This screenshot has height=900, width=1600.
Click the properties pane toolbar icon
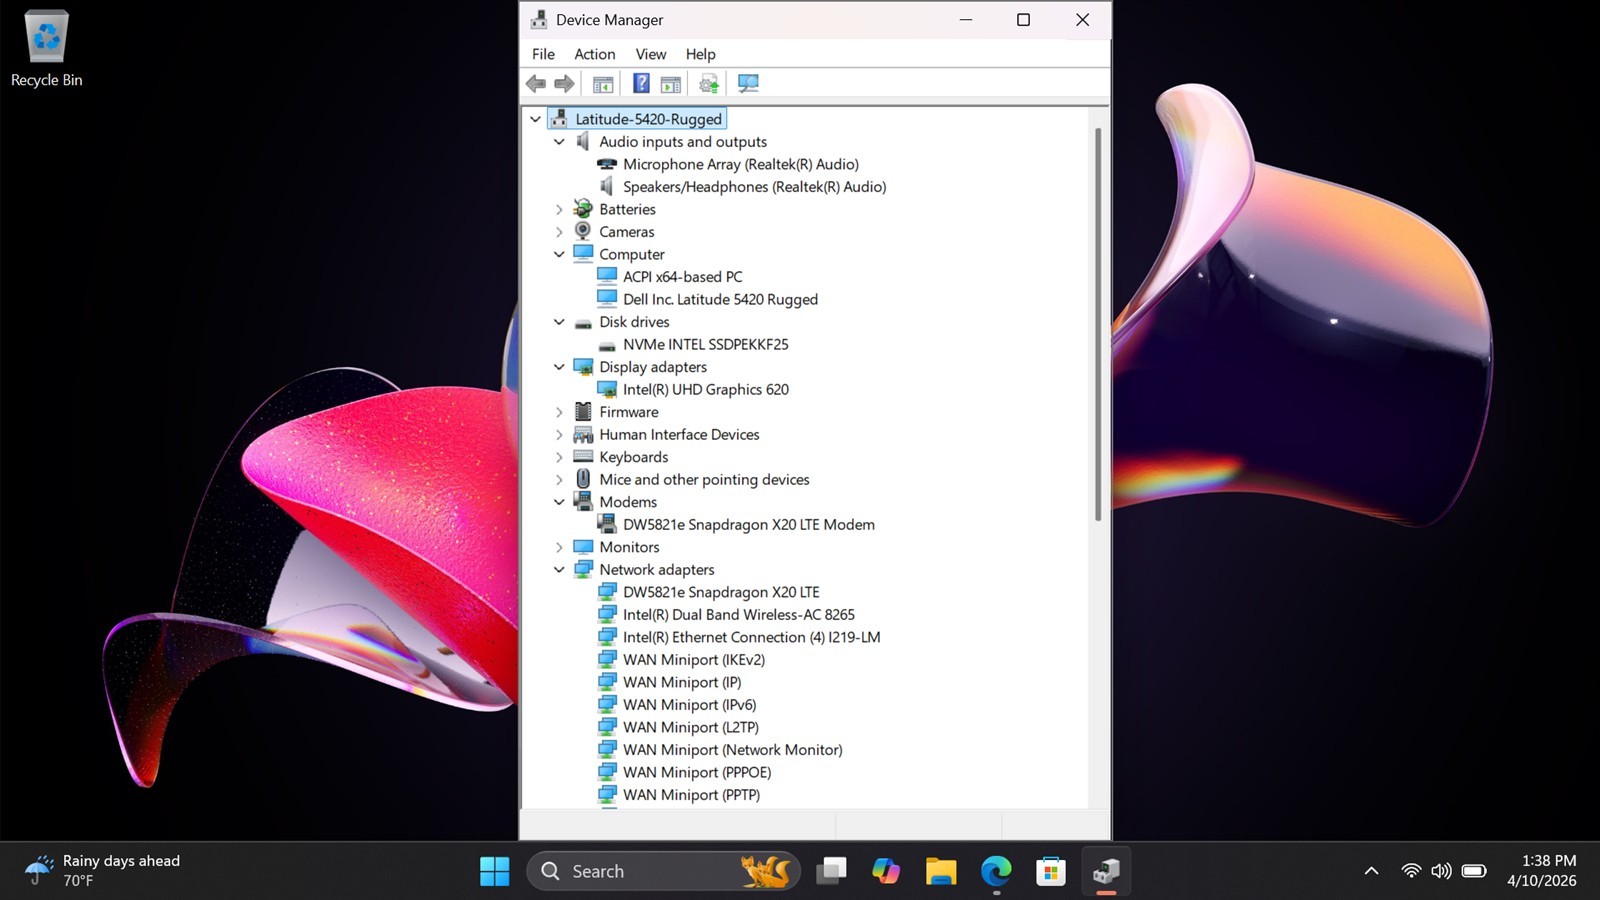(x=671, y=84)
